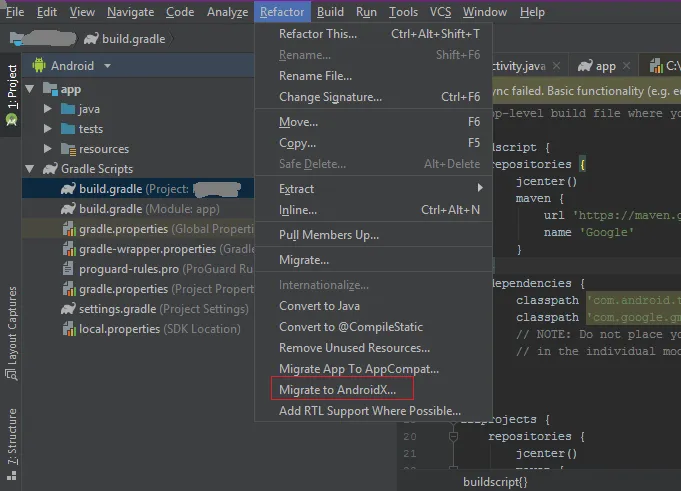Close the open Refactor menu header
Screen dimensions: 681x491
pos(282,12)
